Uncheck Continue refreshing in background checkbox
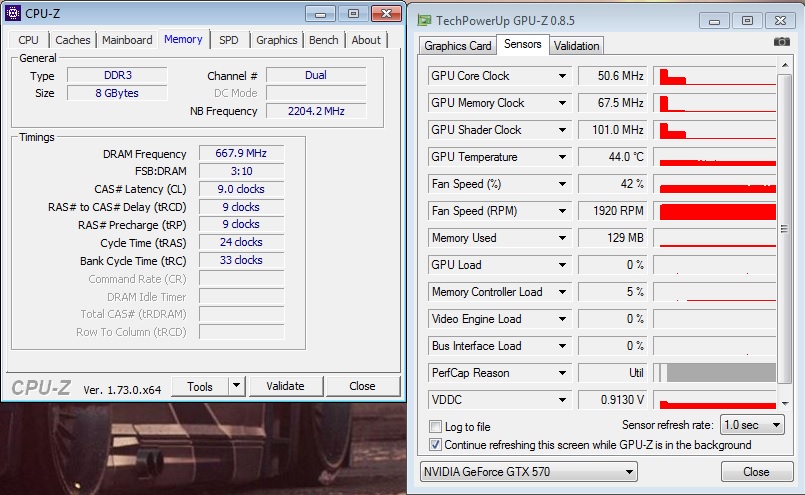 coord(435,445)
